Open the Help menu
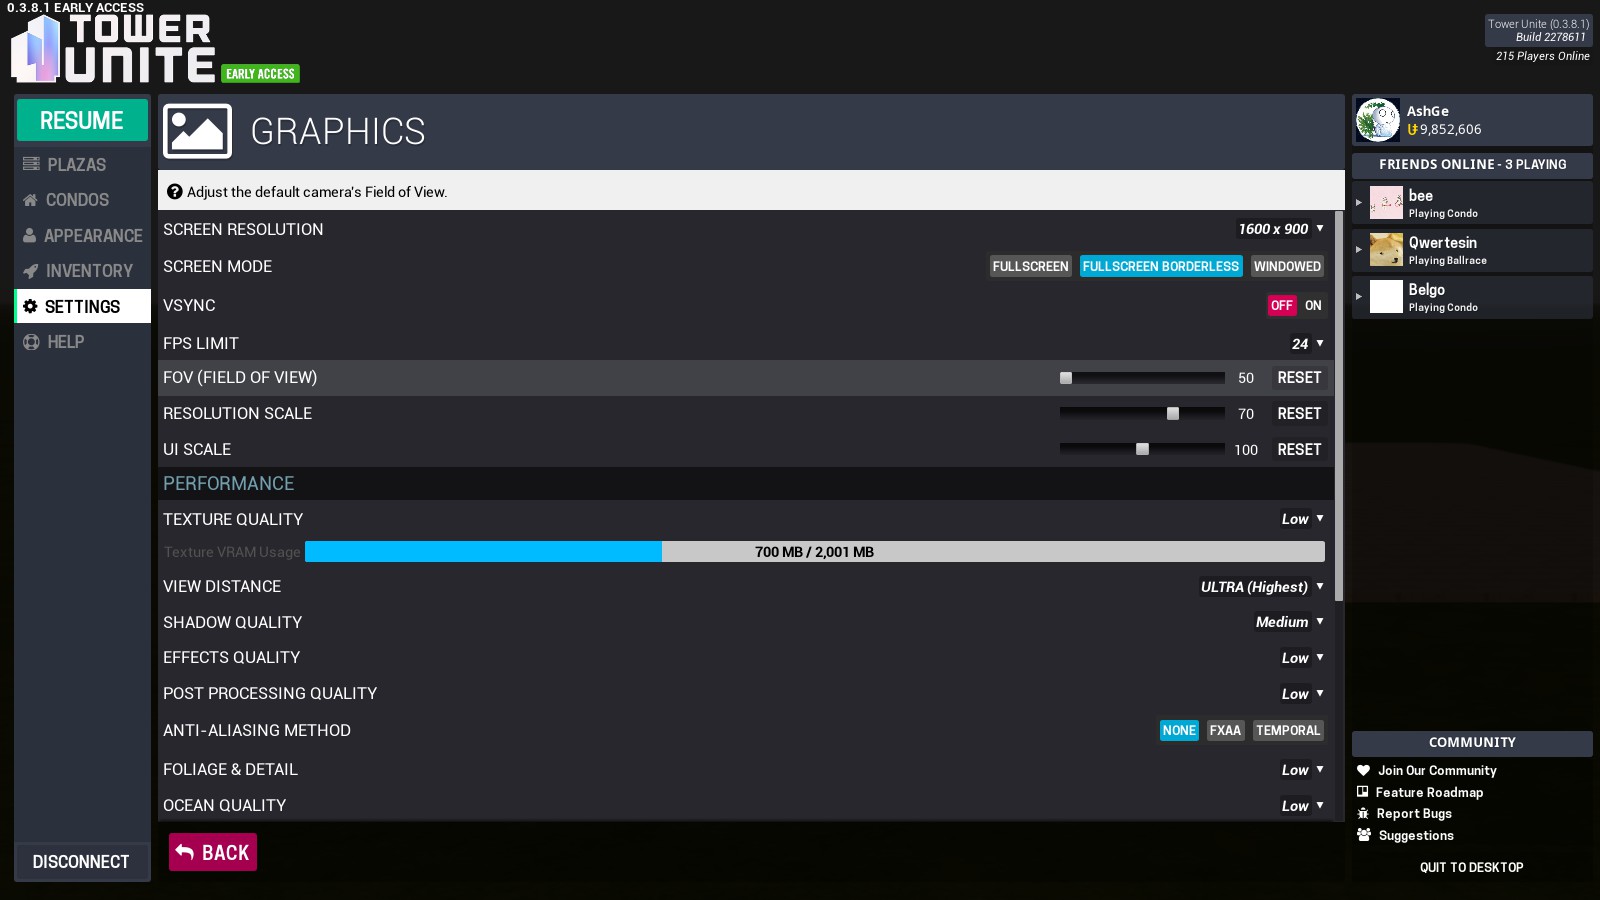1600x900 pixels. tap(82, 342)
